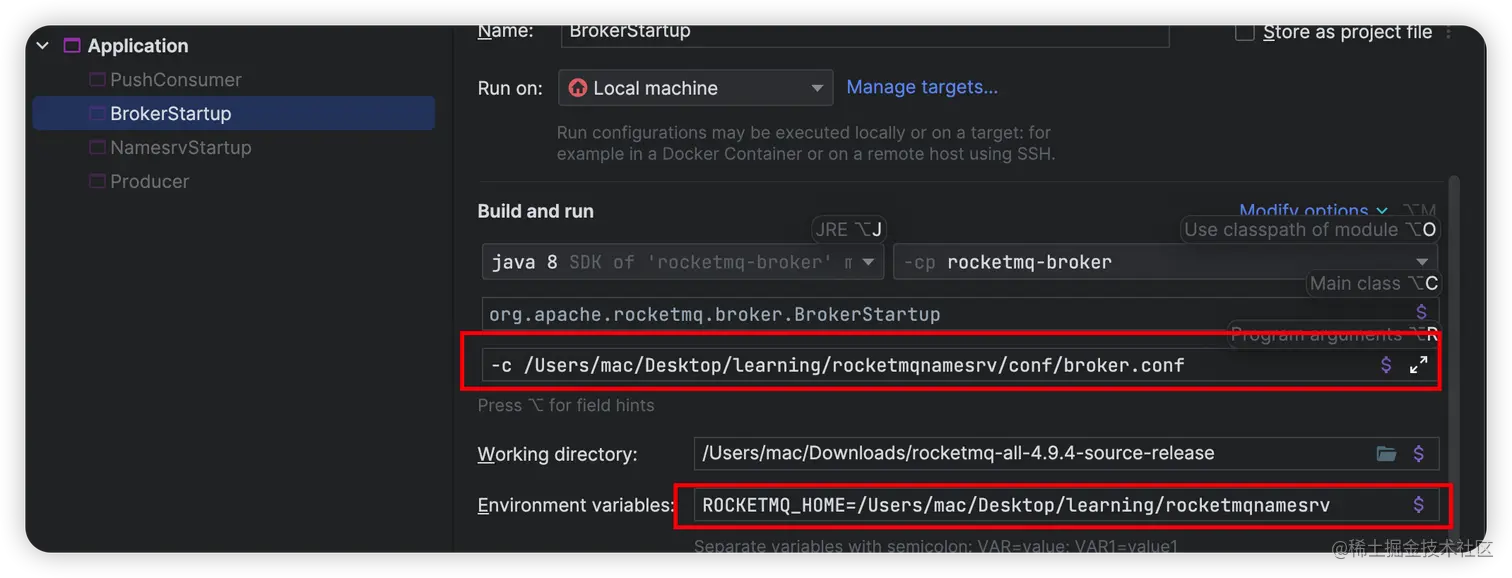The width and height of the screenshot is (1512, 578).
Task: Click the macro icon in Main class field
Action: click(x=1421, y=313)
